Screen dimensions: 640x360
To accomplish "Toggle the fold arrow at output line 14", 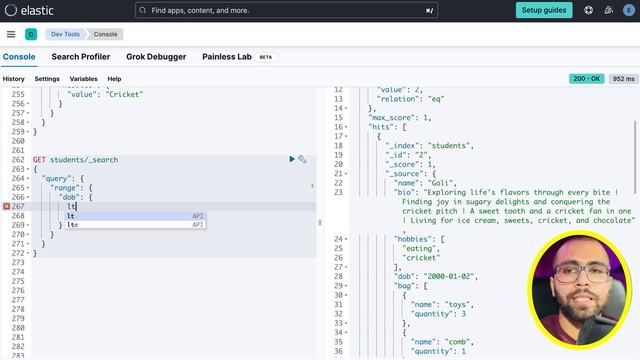I will (346, 108).
